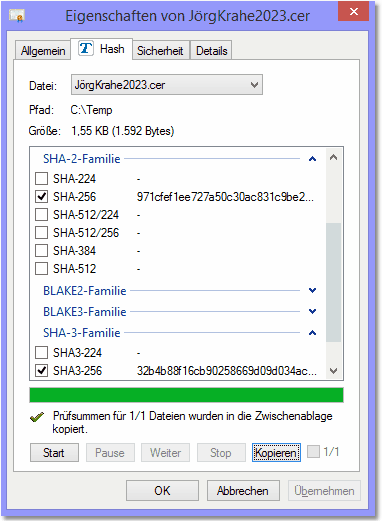Click the hash list scrollbar down arrow
382x523 pixels.
[x=333, y=371]
